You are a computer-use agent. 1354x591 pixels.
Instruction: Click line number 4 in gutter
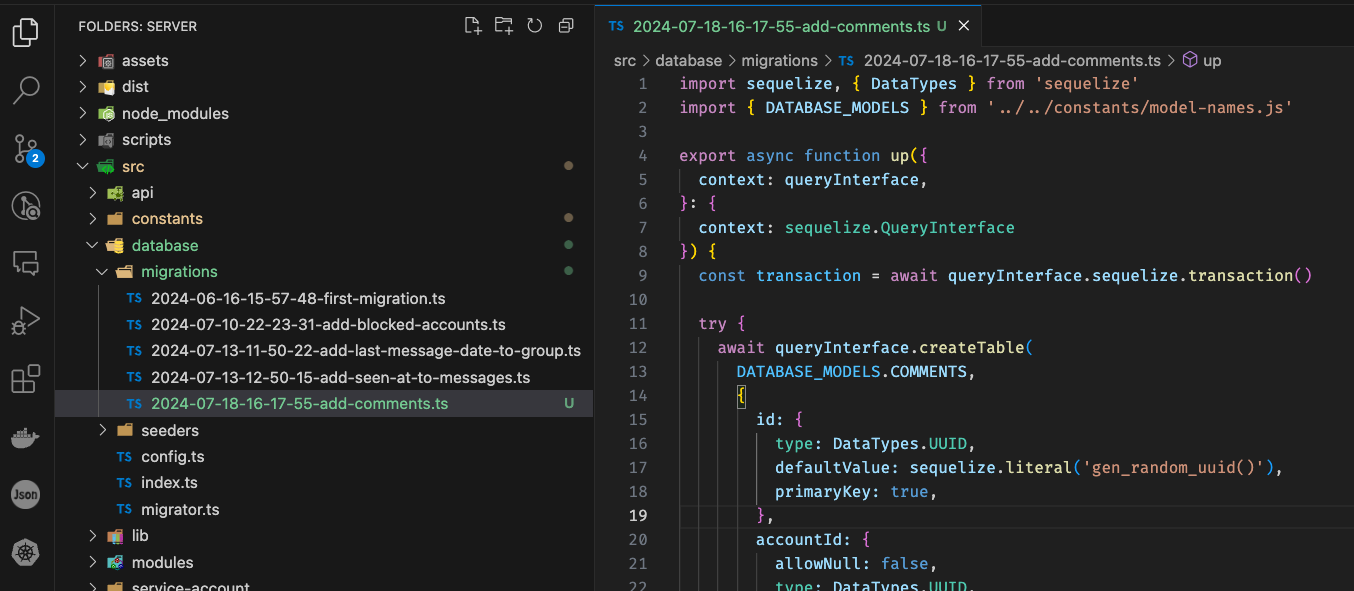[x=644, y=156]
